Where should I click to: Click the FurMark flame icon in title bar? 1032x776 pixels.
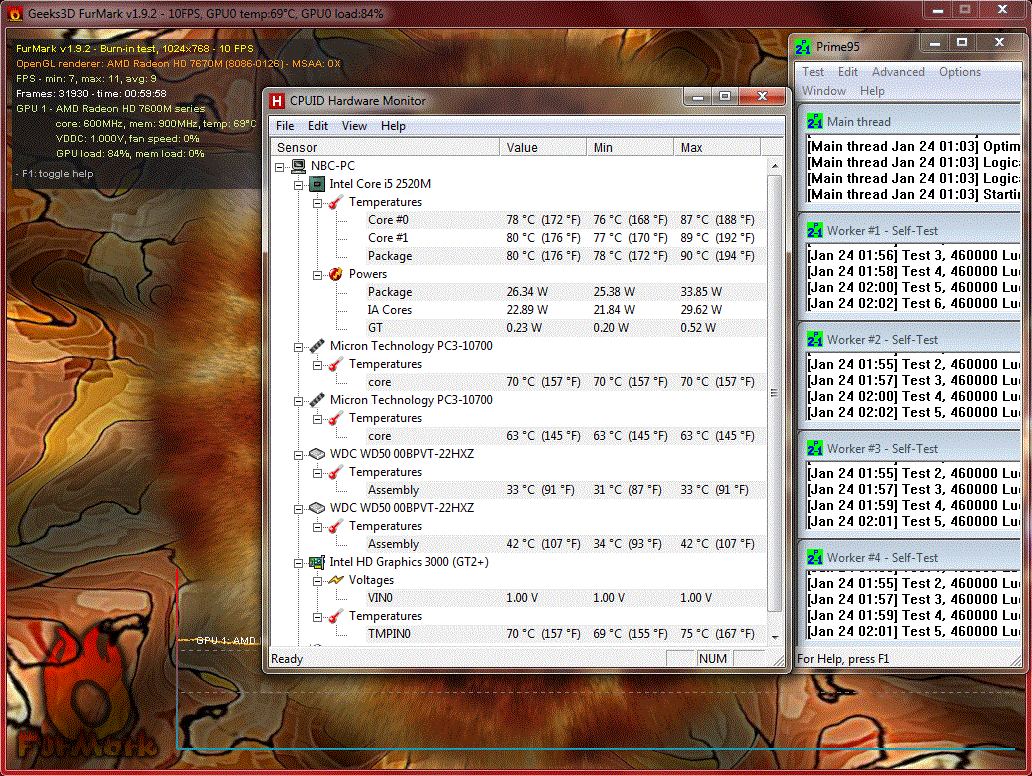tap(15, 13)
